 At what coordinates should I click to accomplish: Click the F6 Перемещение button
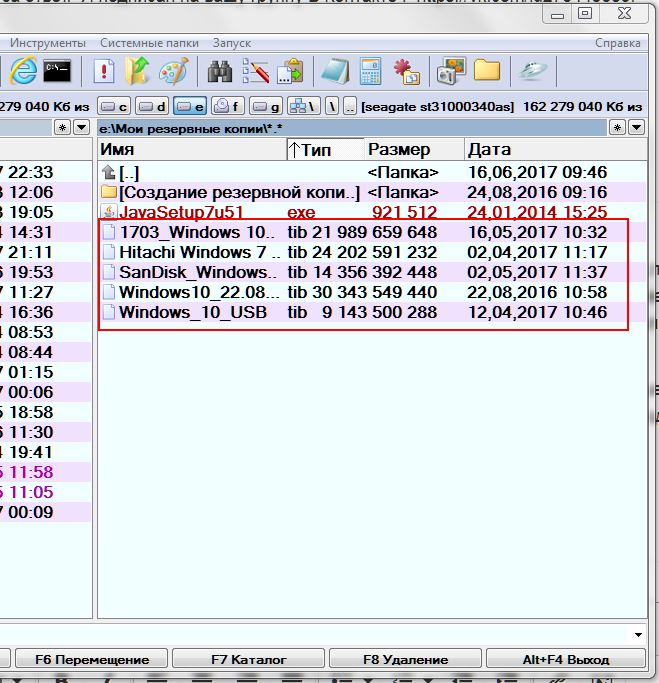click(91, 659)
